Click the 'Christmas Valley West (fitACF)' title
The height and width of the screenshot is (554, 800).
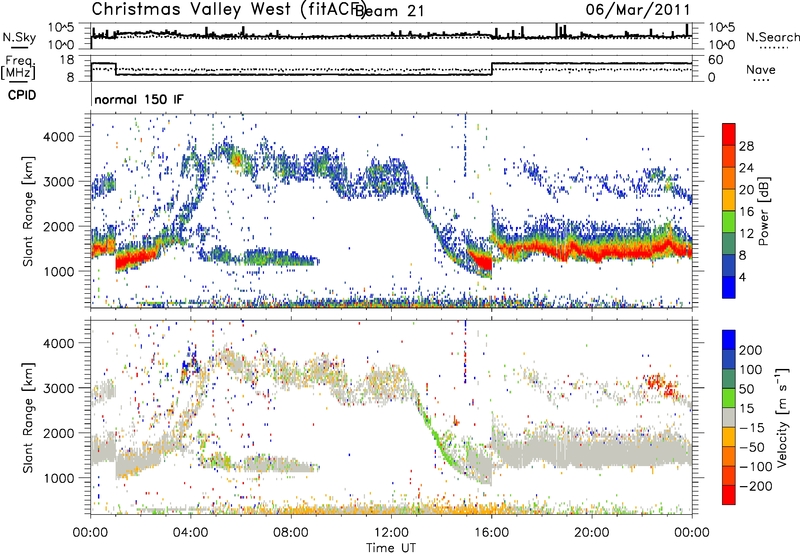coord(228,9)
